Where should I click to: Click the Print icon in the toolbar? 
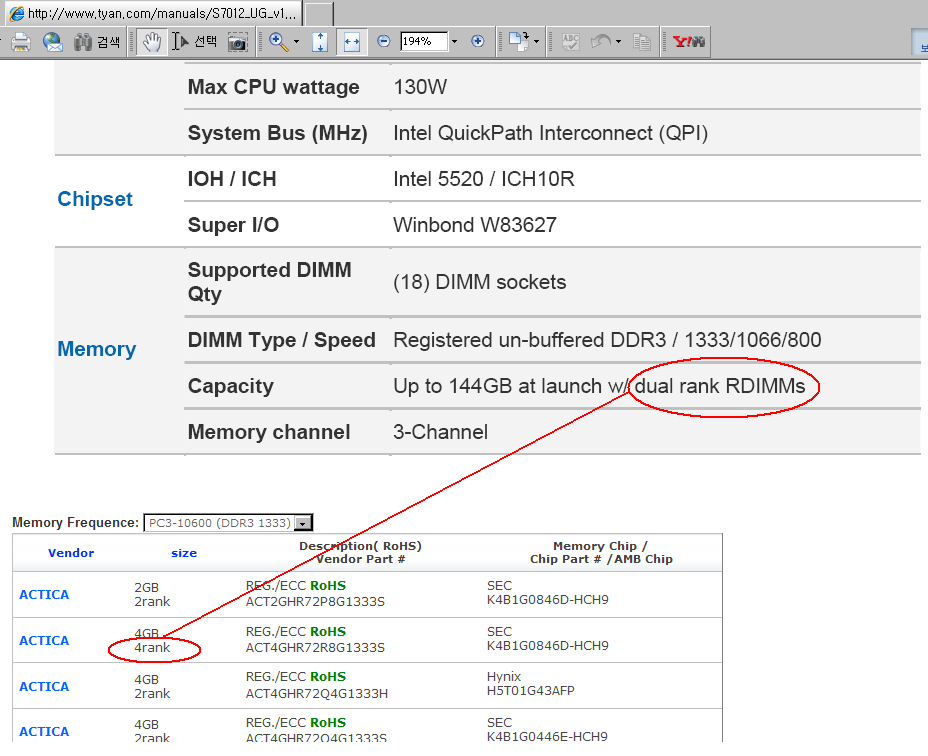(21, 42)
